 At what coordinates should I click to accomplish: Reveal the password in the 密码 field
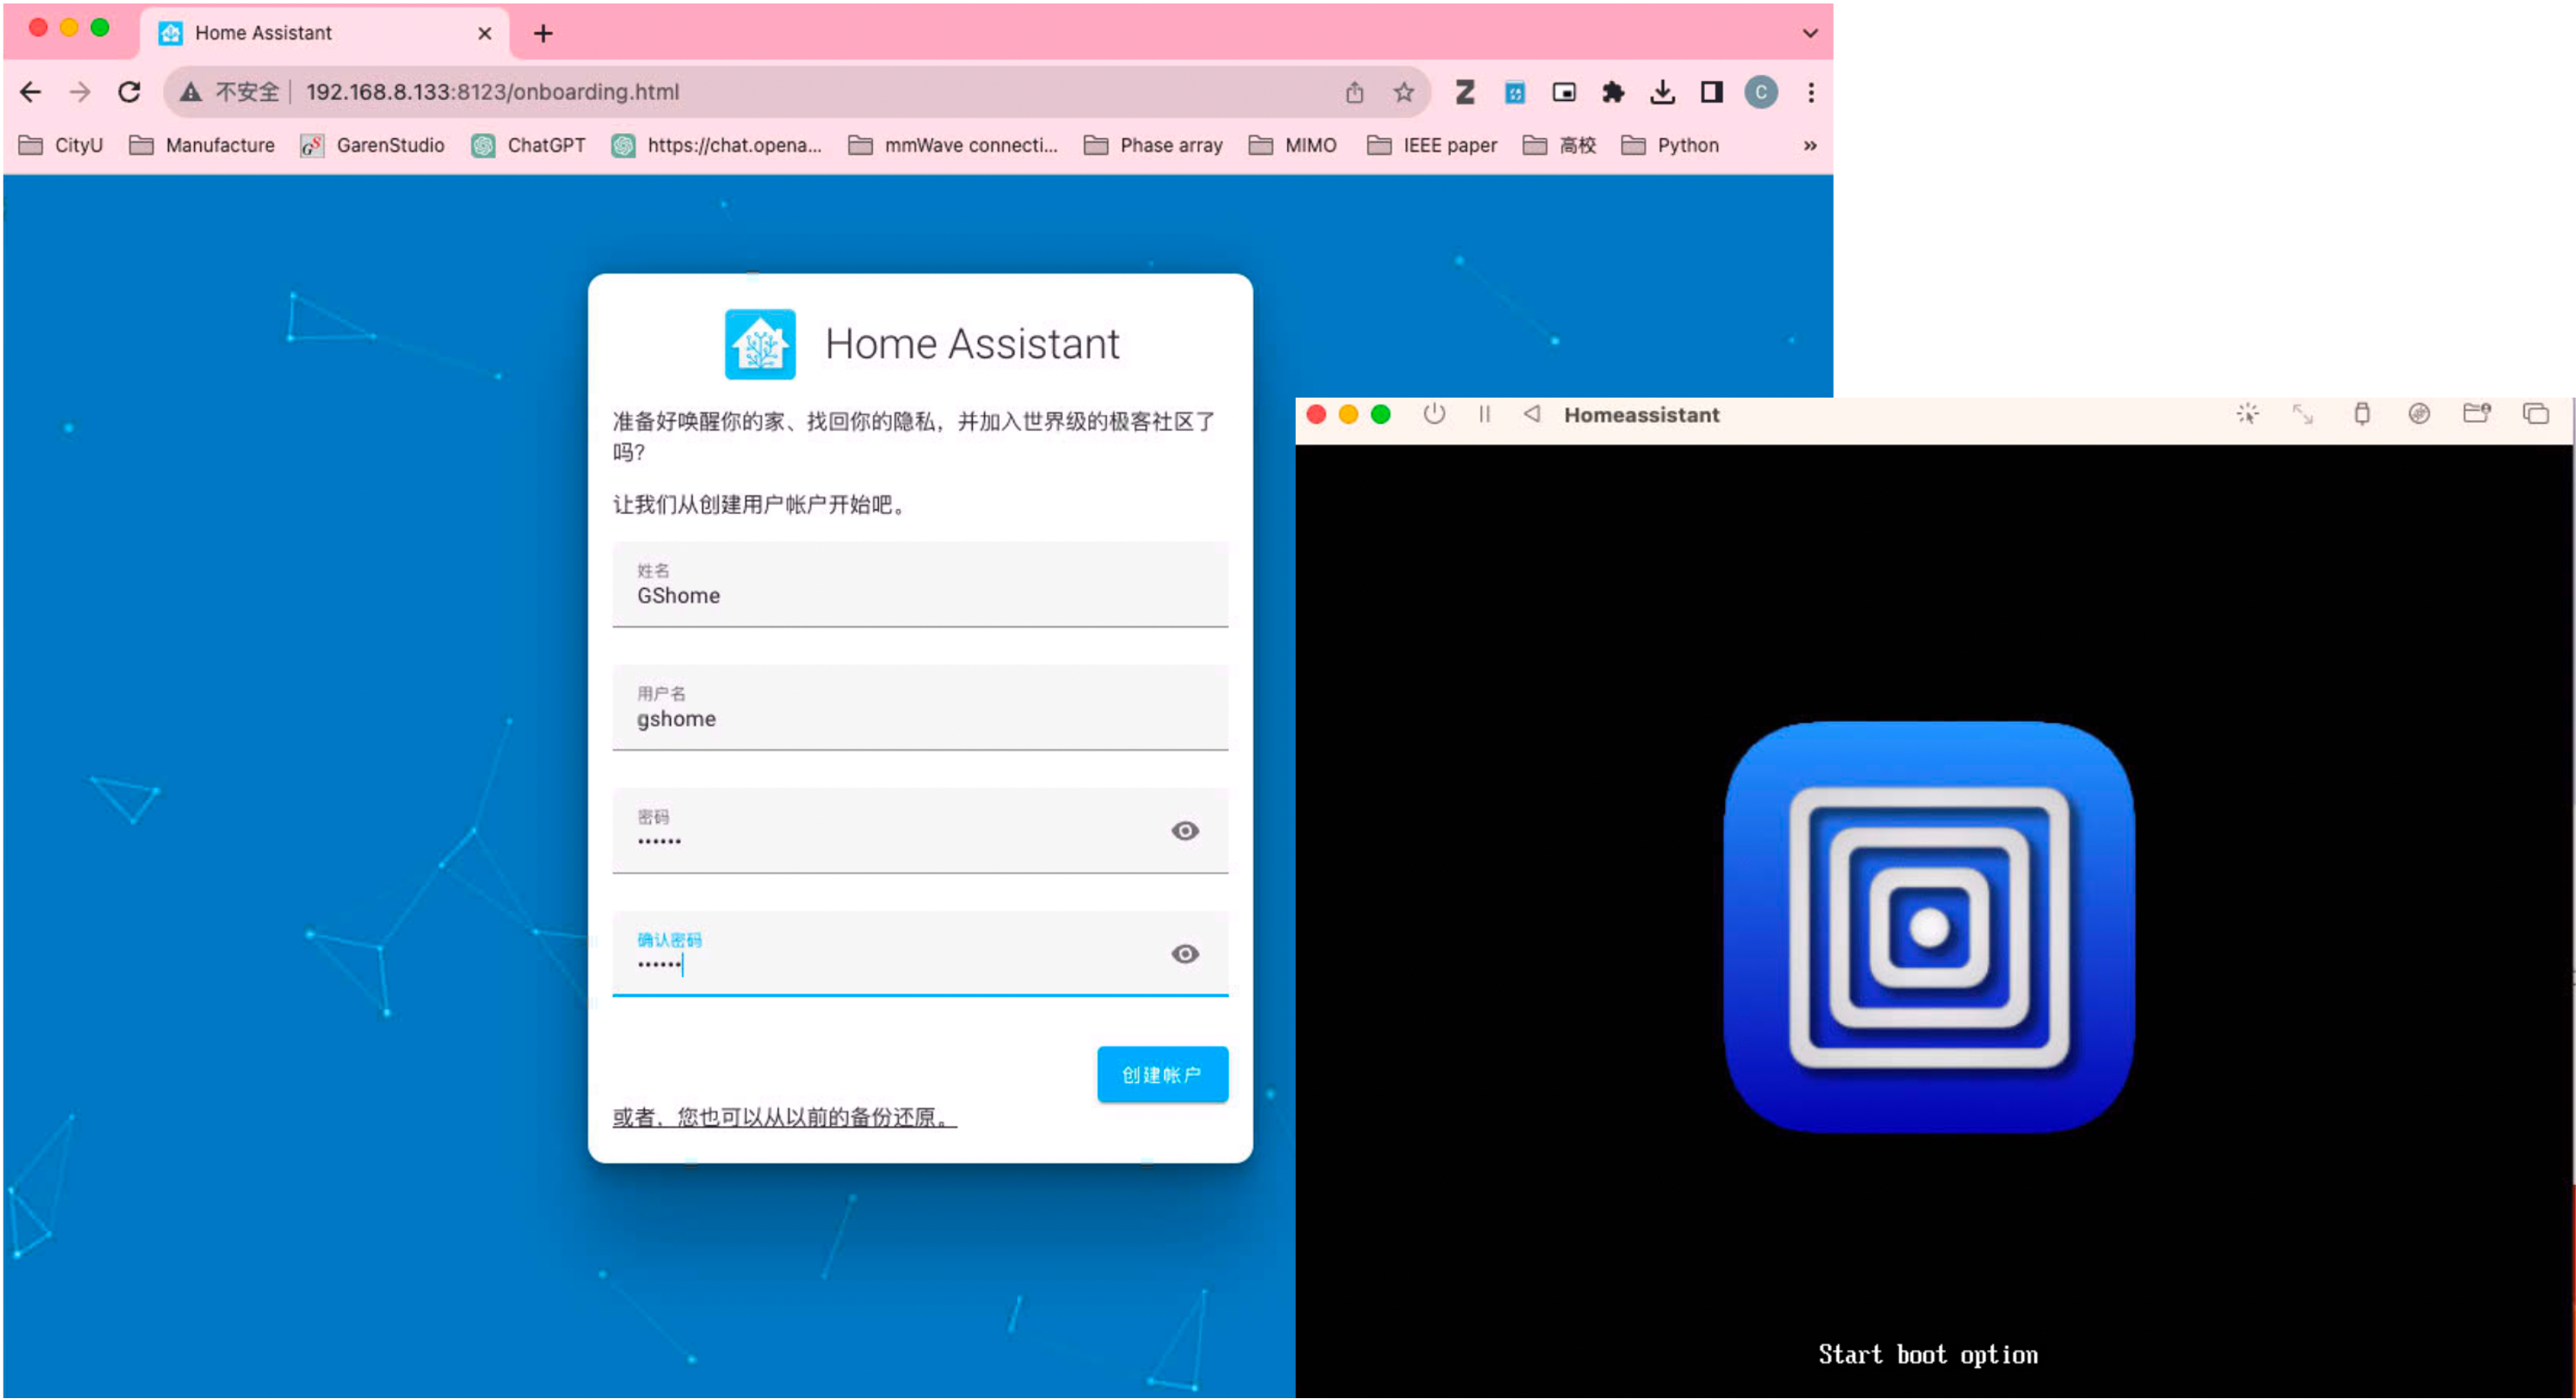(1185, 831)
